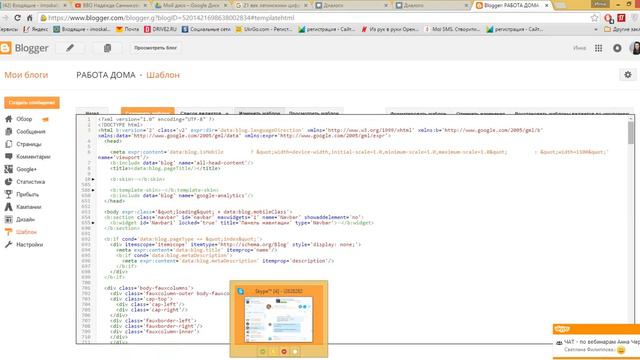Open Статистика in the sidebar
Image resolution: width=640 pixels, height=360 pixels.
click(x=31, y=182)
